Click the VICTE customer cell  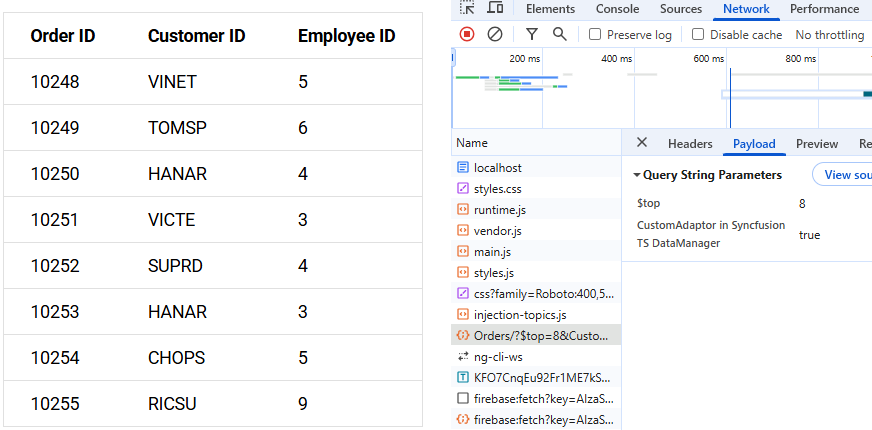172,220
